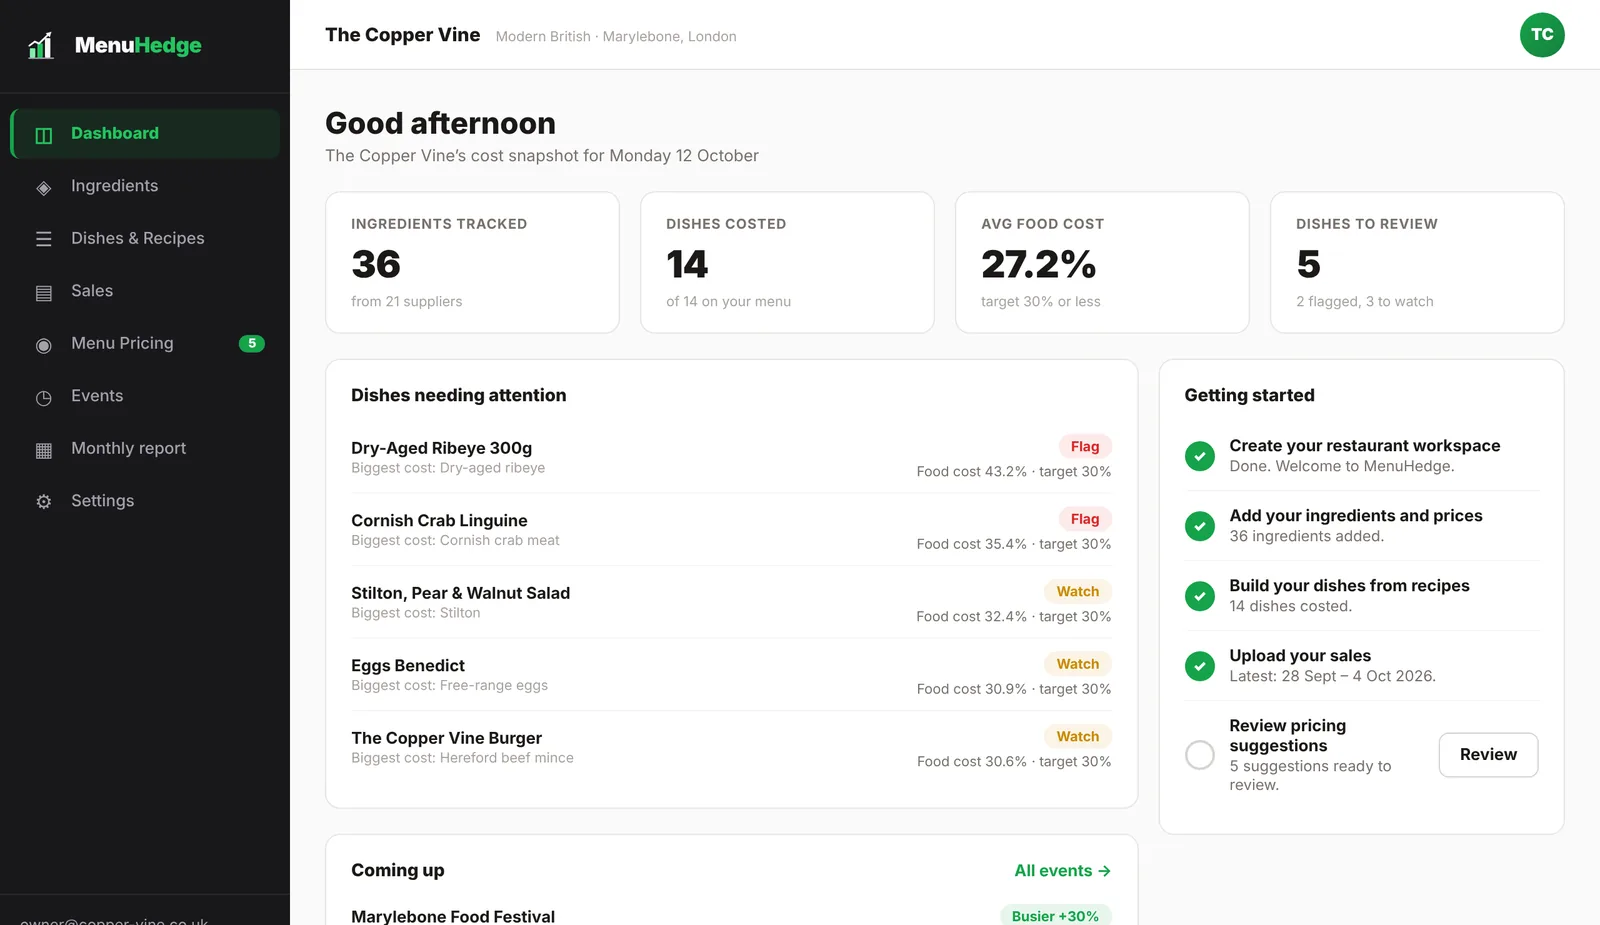Click the Menu Pricing circle icon
The image size is (1600, 925).
tap(44, 345)
